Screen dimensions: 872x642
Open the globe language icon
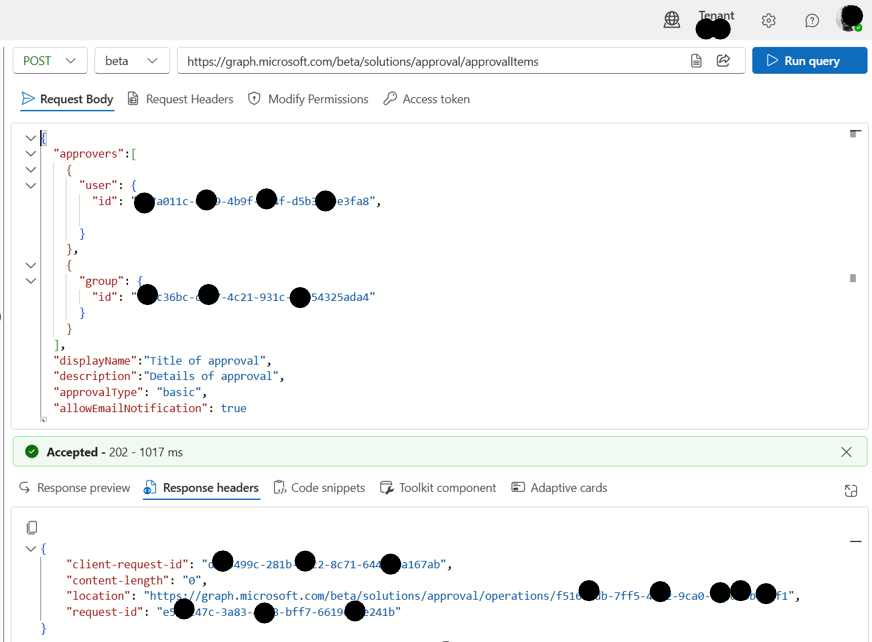tap(672, 20)
